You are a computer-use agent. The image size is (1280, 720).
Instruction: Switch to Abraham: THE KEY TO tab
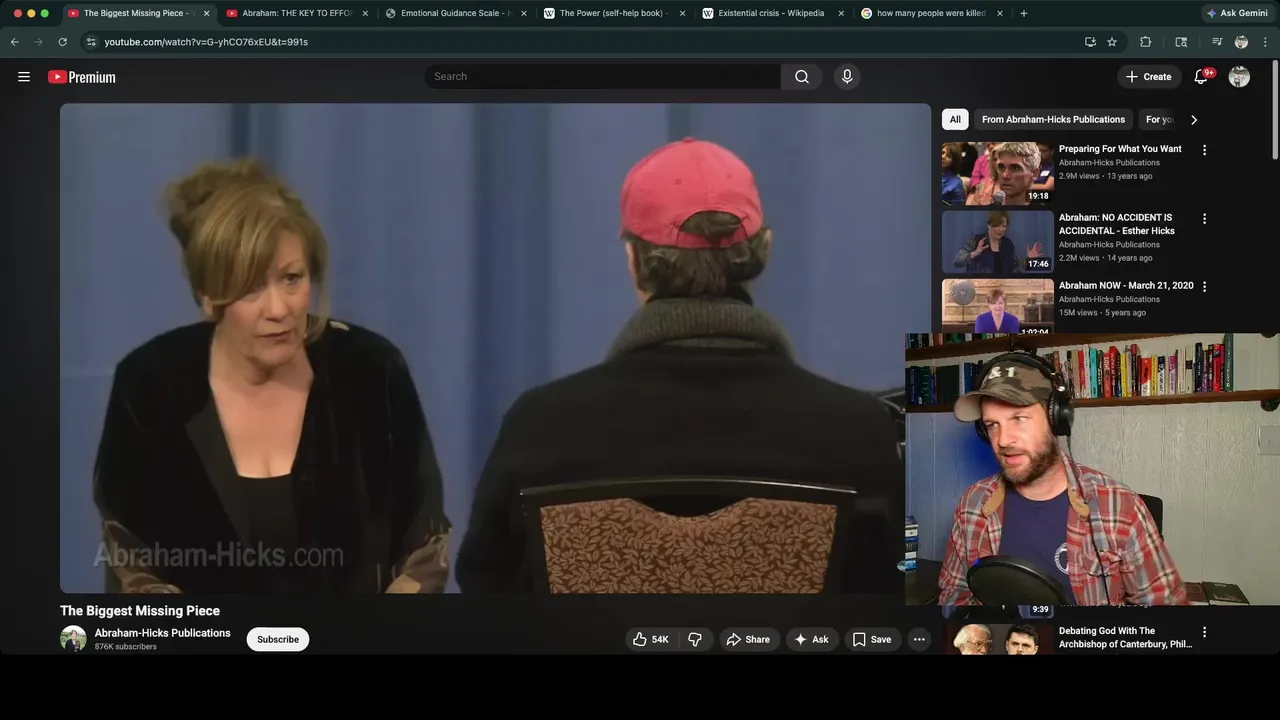point(297,13)
